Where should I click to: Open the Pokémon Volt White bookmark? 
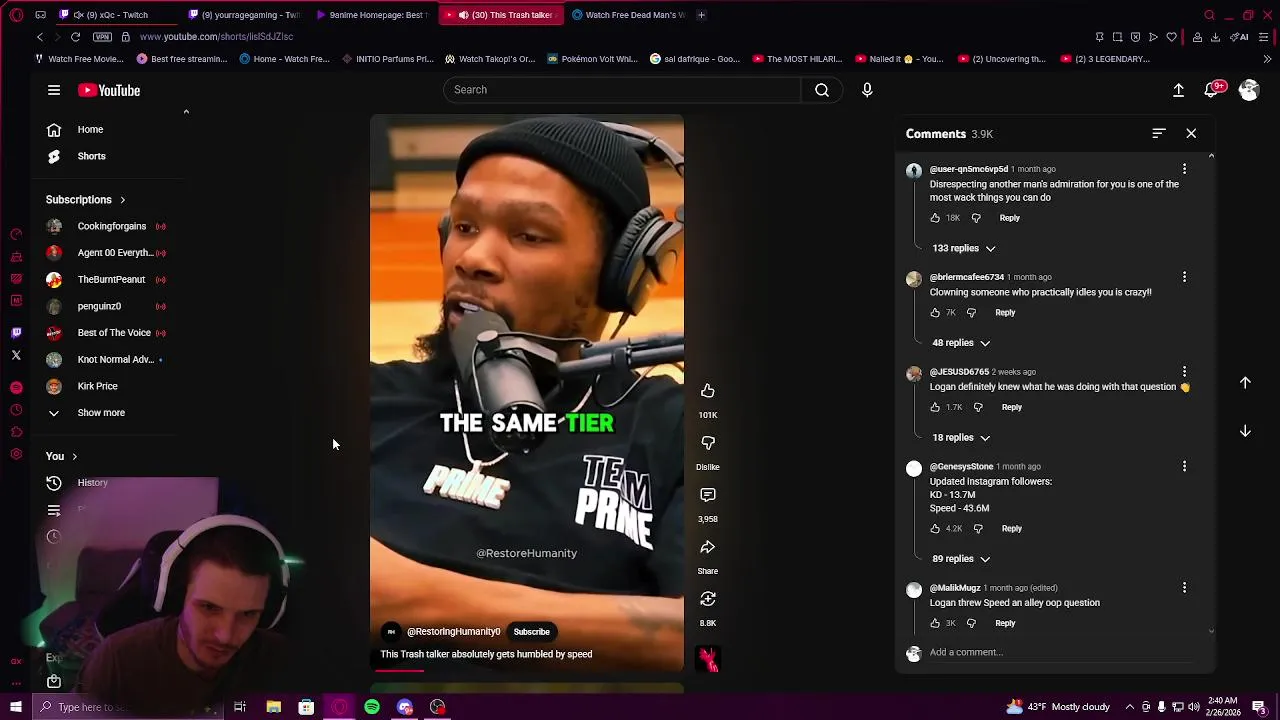(593, 59)
